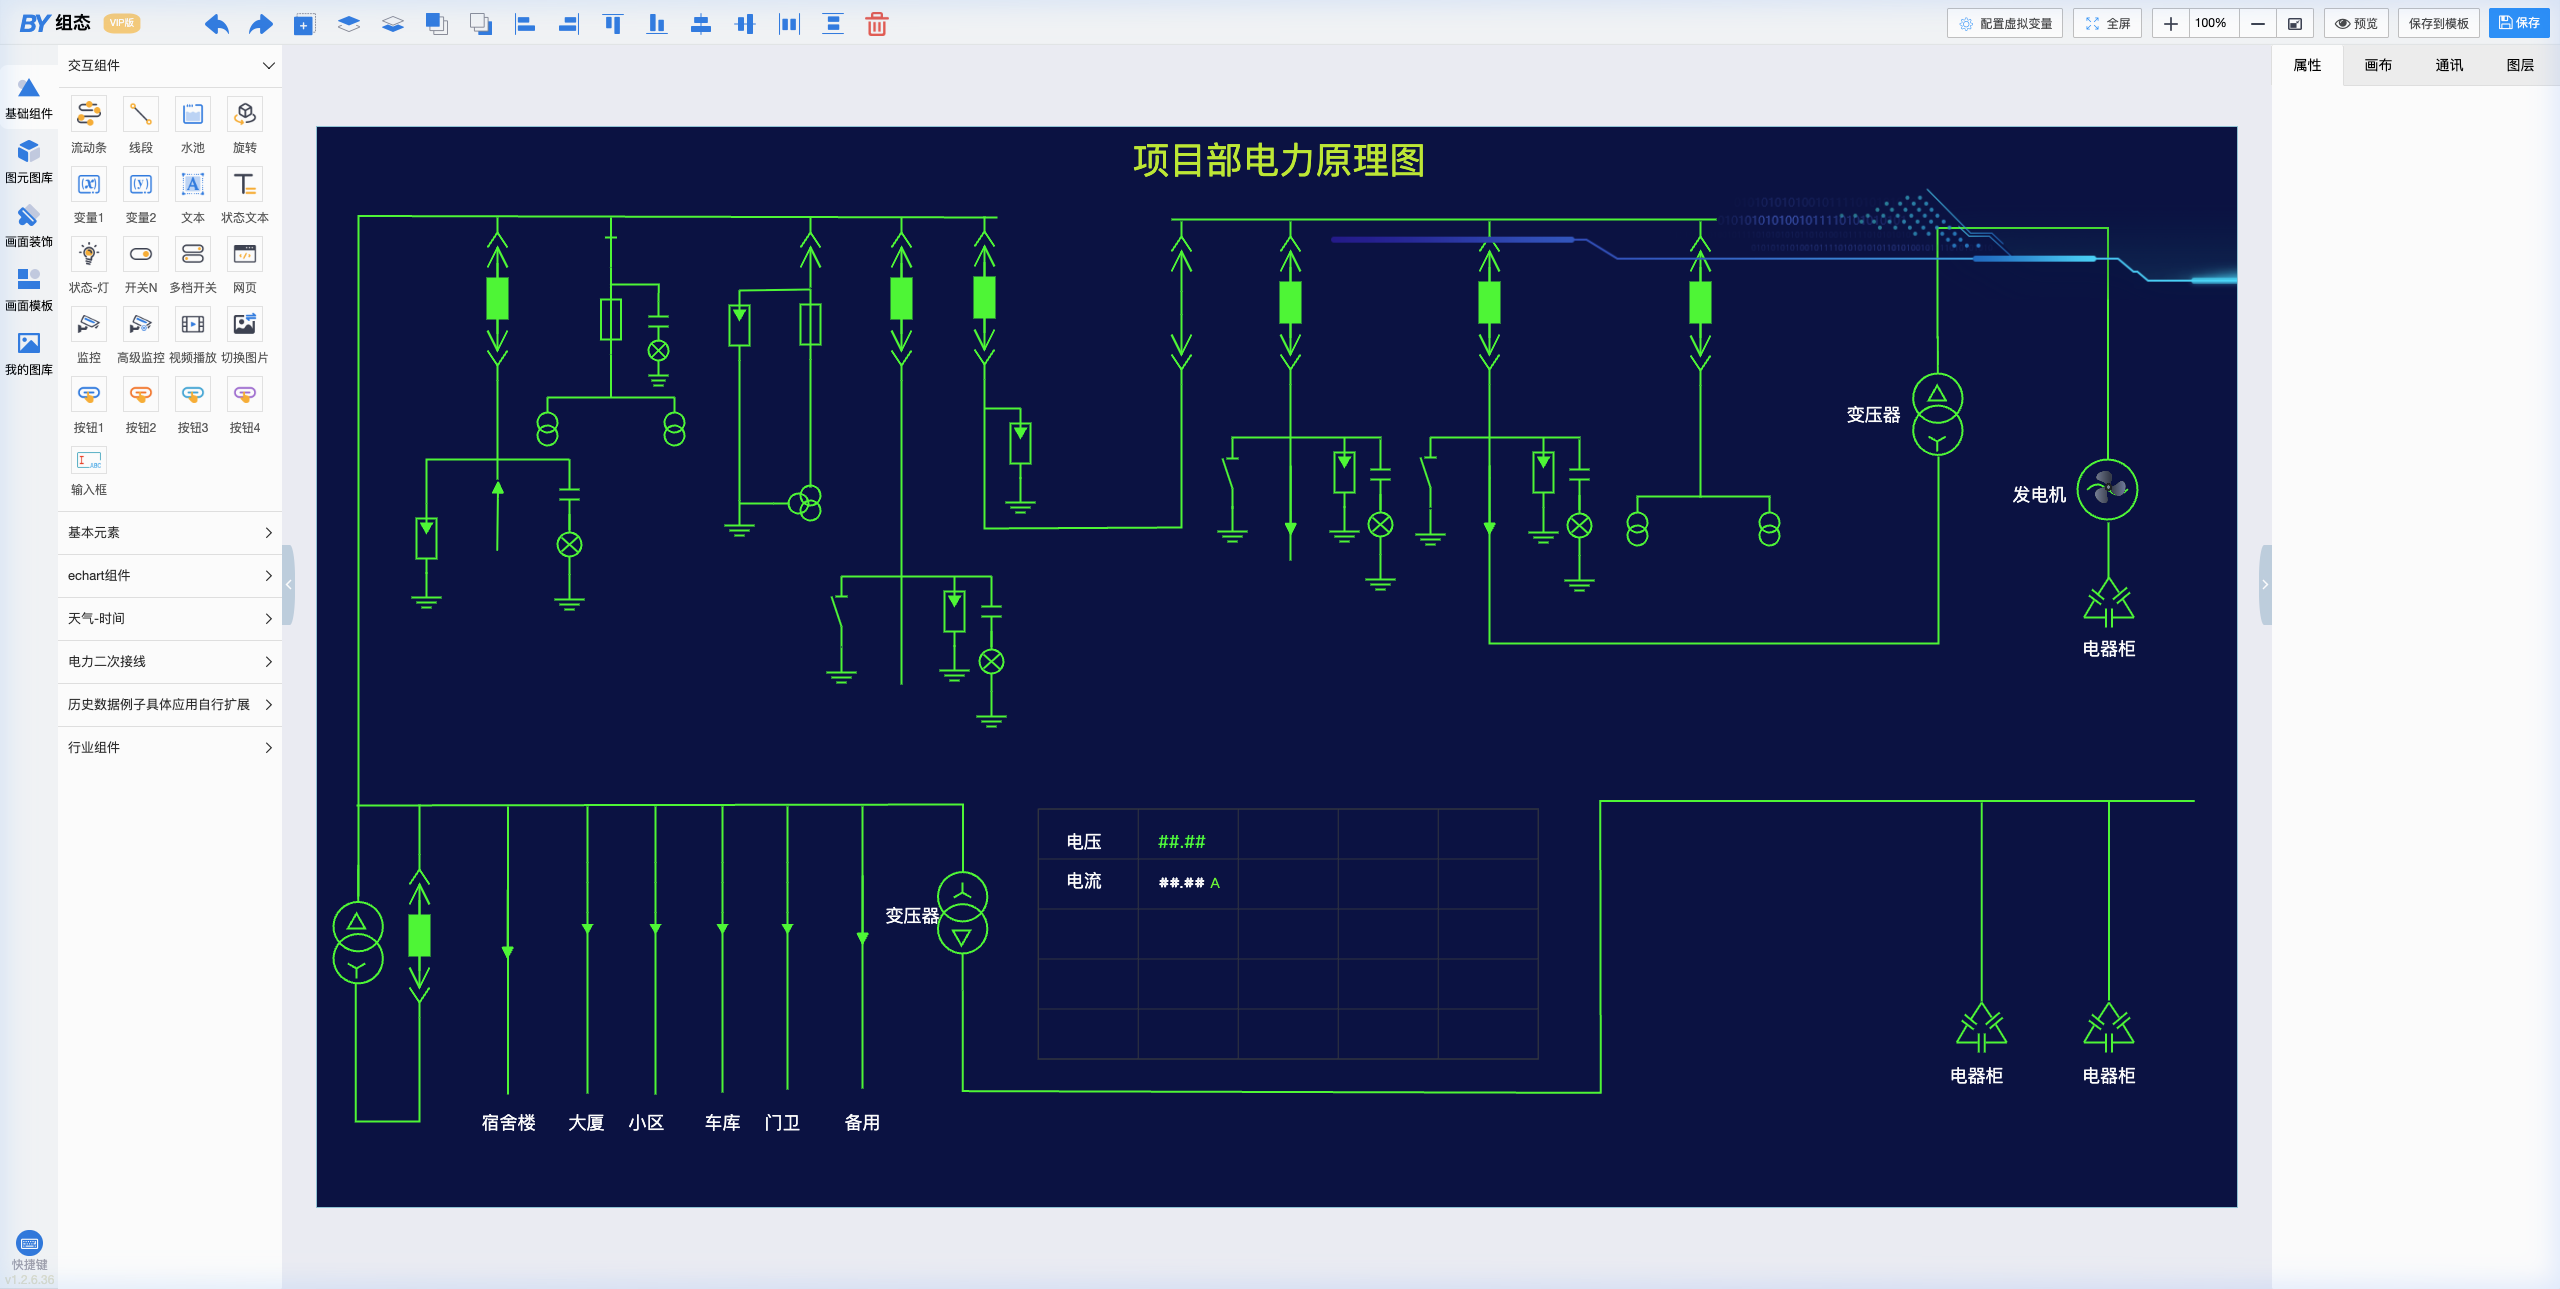2560x1289 pixels.
Task: Enter 全屏 fullscreen mode
Action: pos(2107,23)
